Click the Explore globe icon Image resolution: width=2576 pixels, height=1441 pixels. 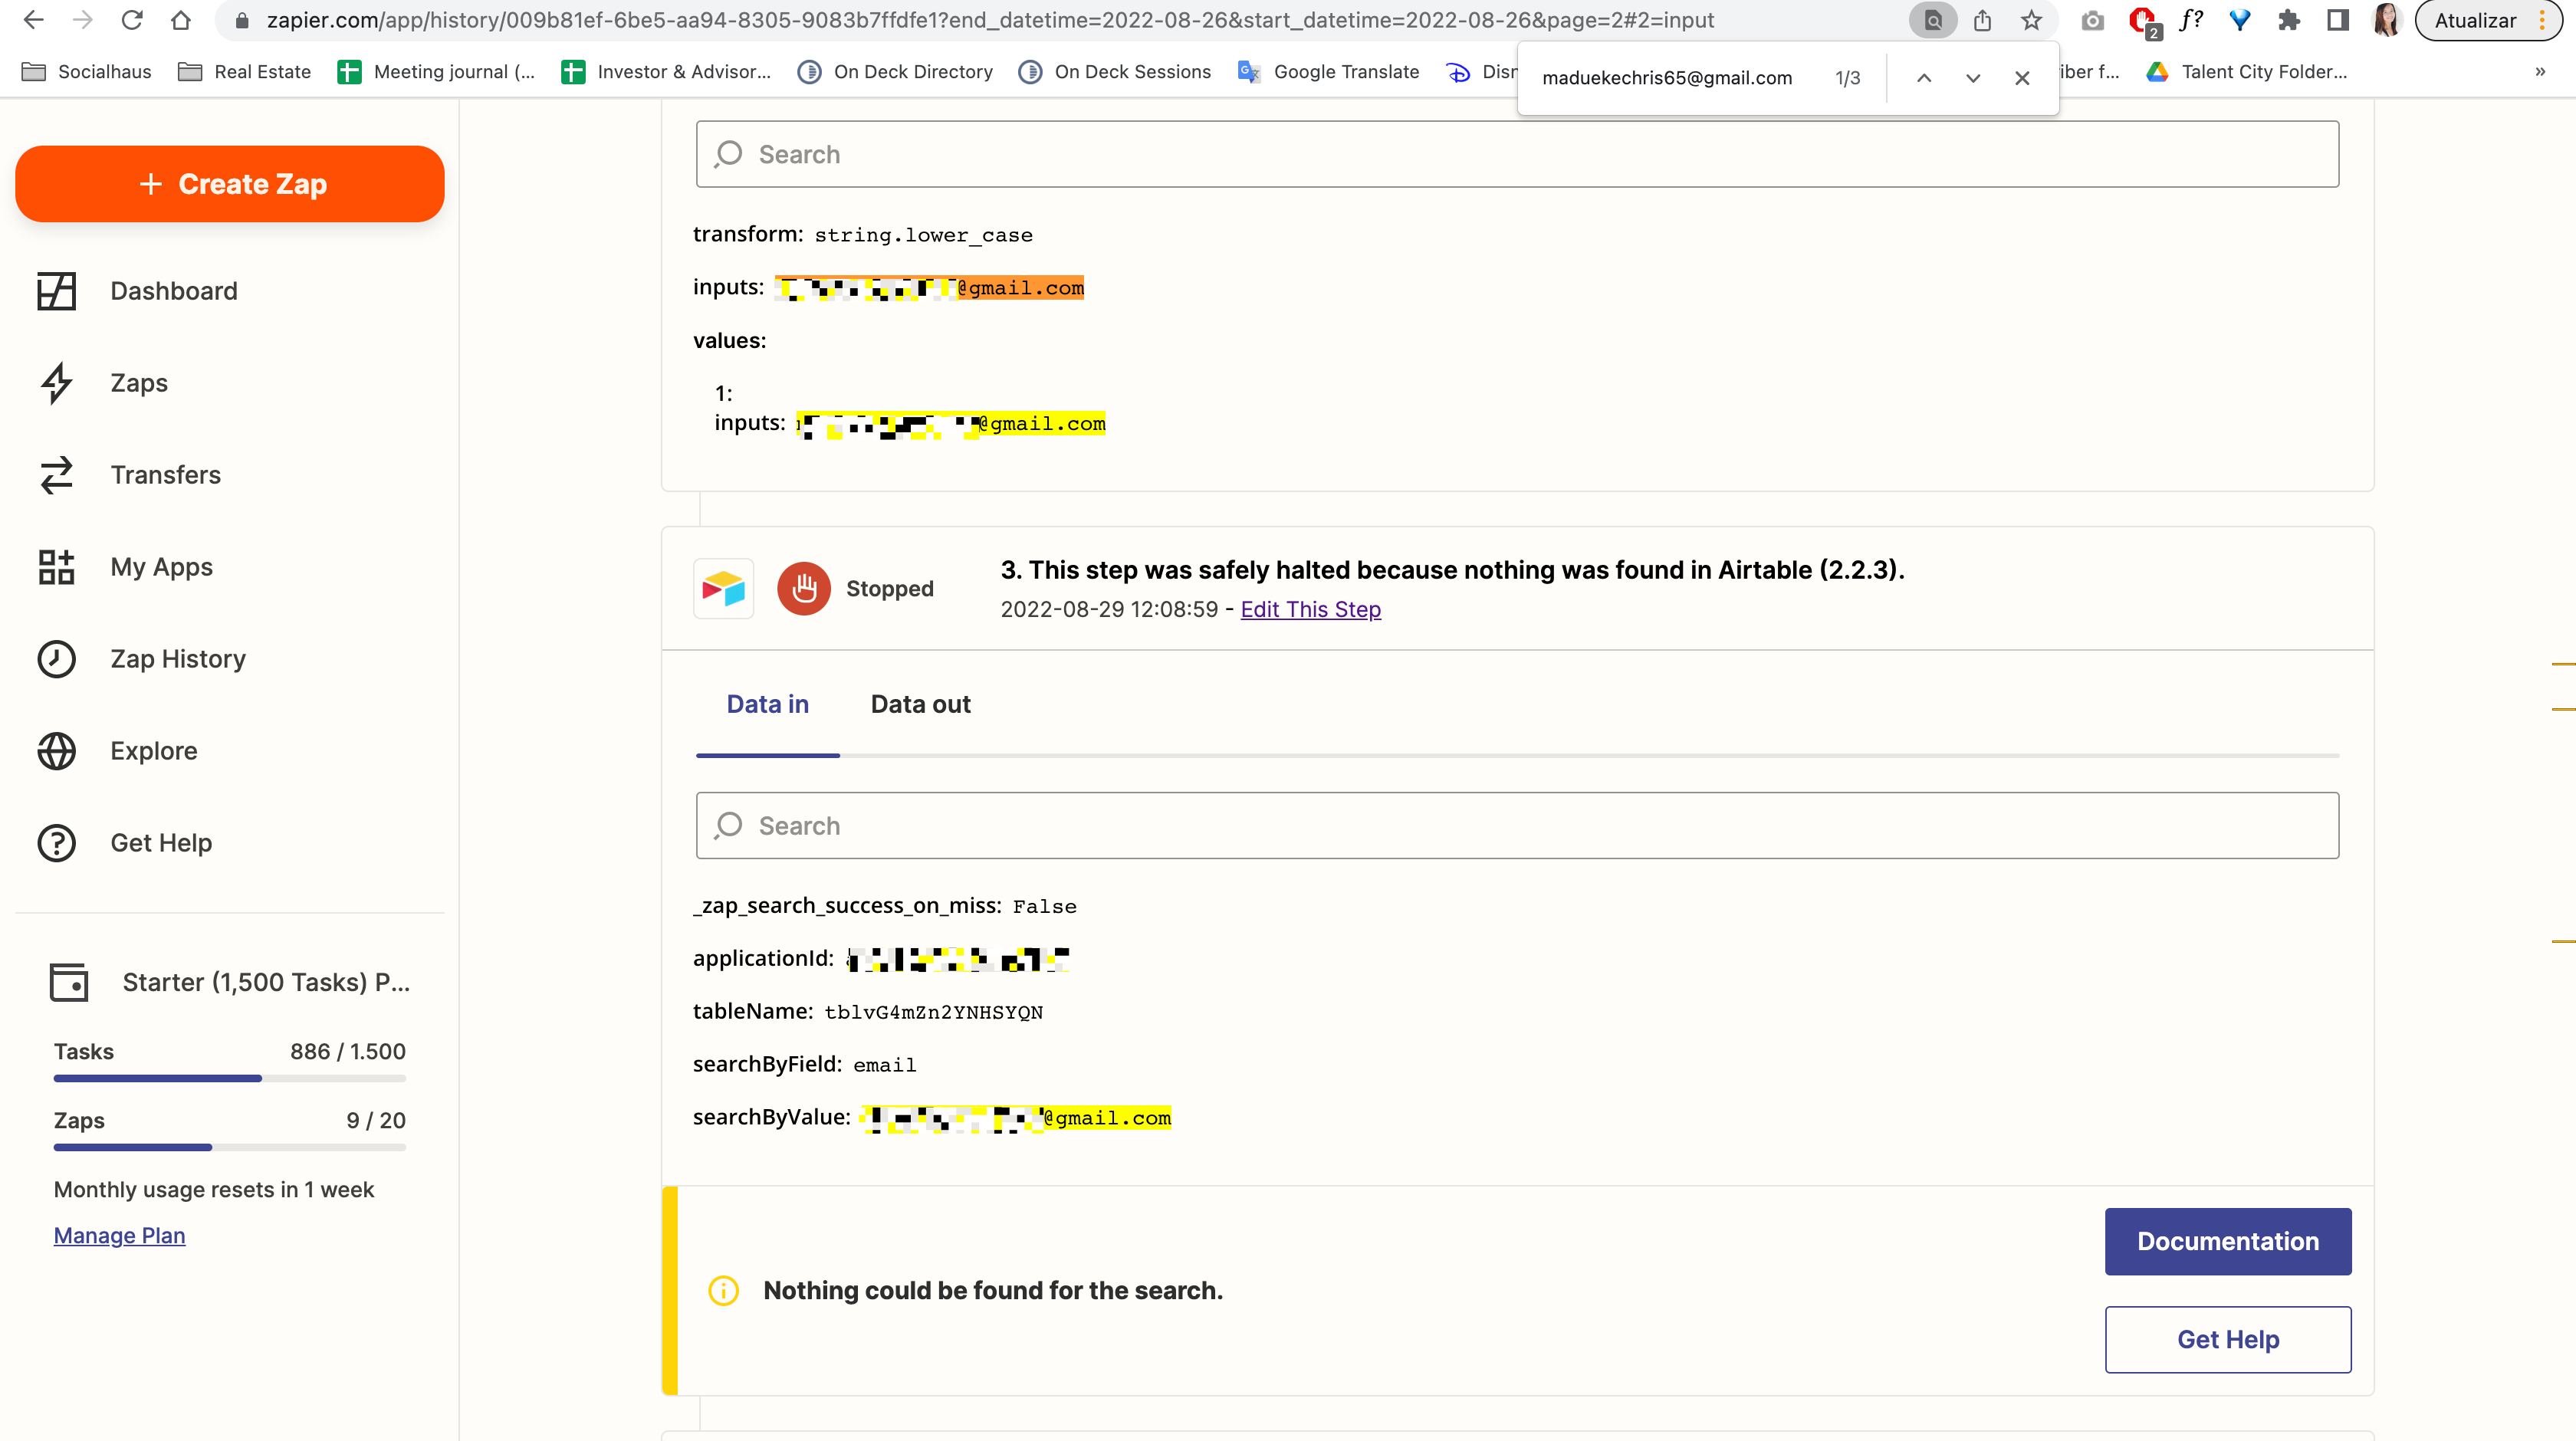57,751
